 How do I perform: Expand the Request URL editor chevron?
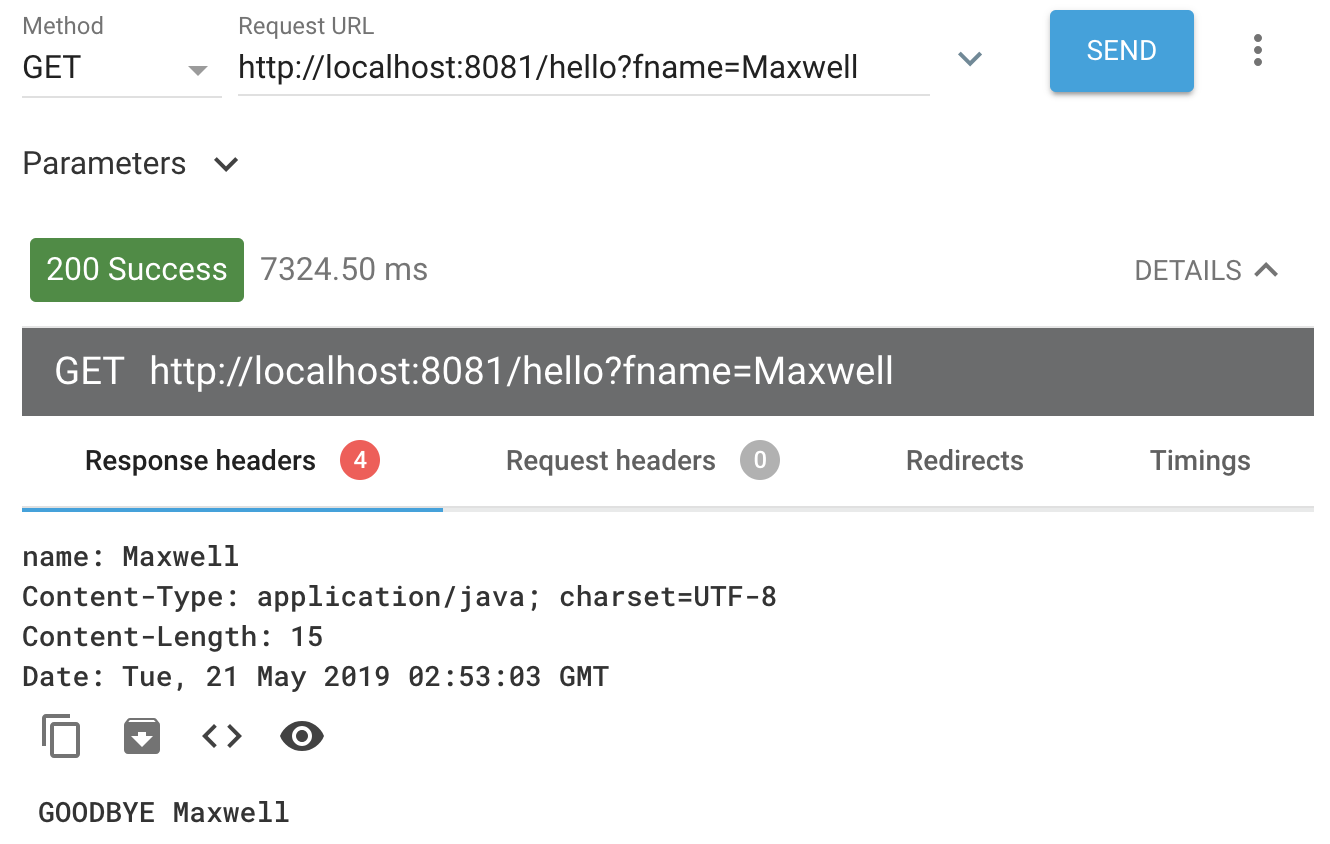click(969, 59)
